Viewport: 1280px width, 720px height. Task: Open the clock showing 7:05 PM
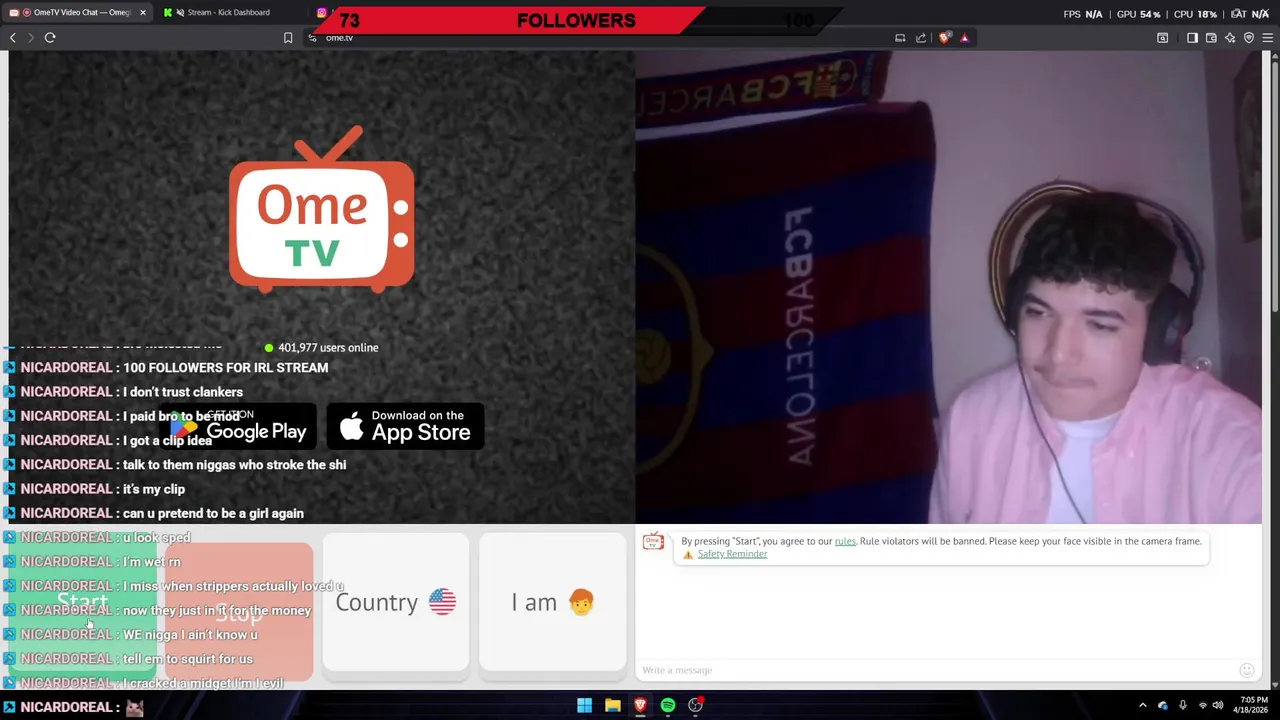click(x=1253, y=705)
